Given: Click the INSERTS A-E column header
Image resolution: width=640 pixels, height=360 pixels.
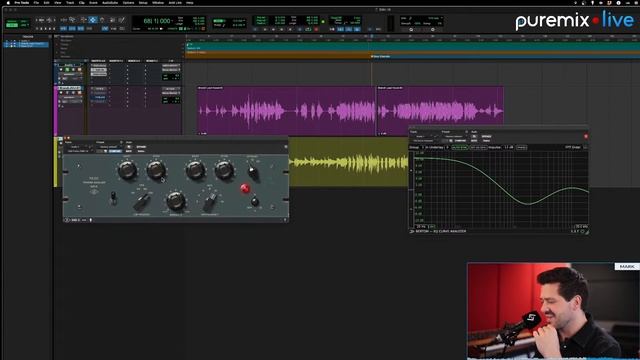Looking at the screenshot, I should pyautogui.click(x=98, y=61).
